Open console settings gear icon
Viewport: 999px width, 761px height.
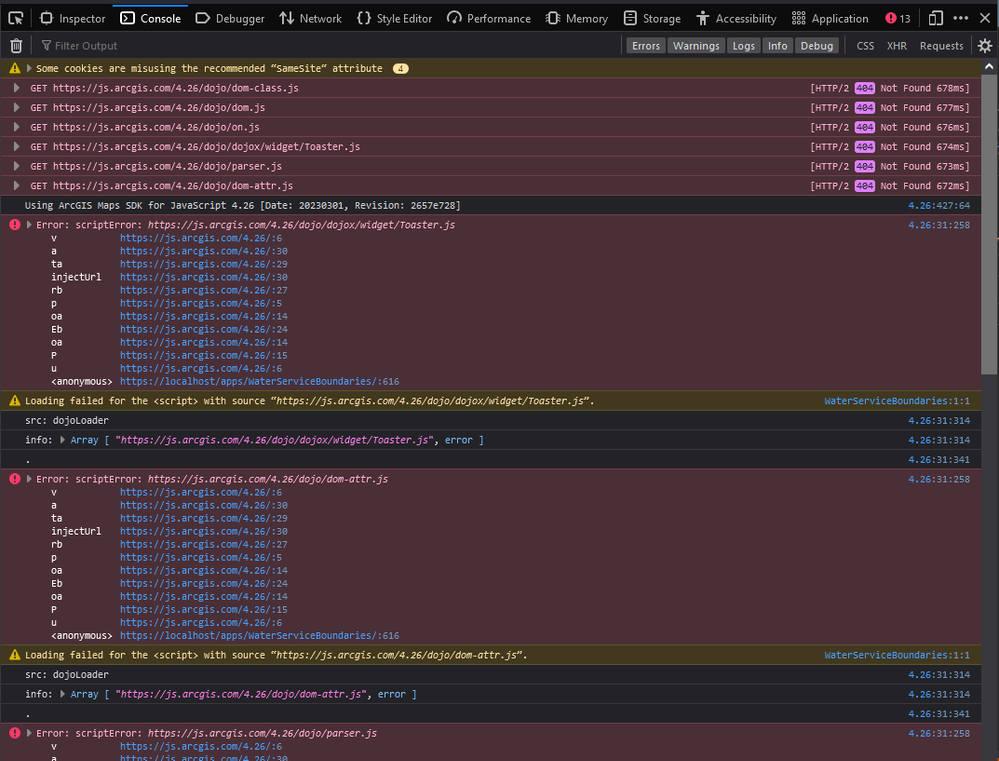click(984, 46)
